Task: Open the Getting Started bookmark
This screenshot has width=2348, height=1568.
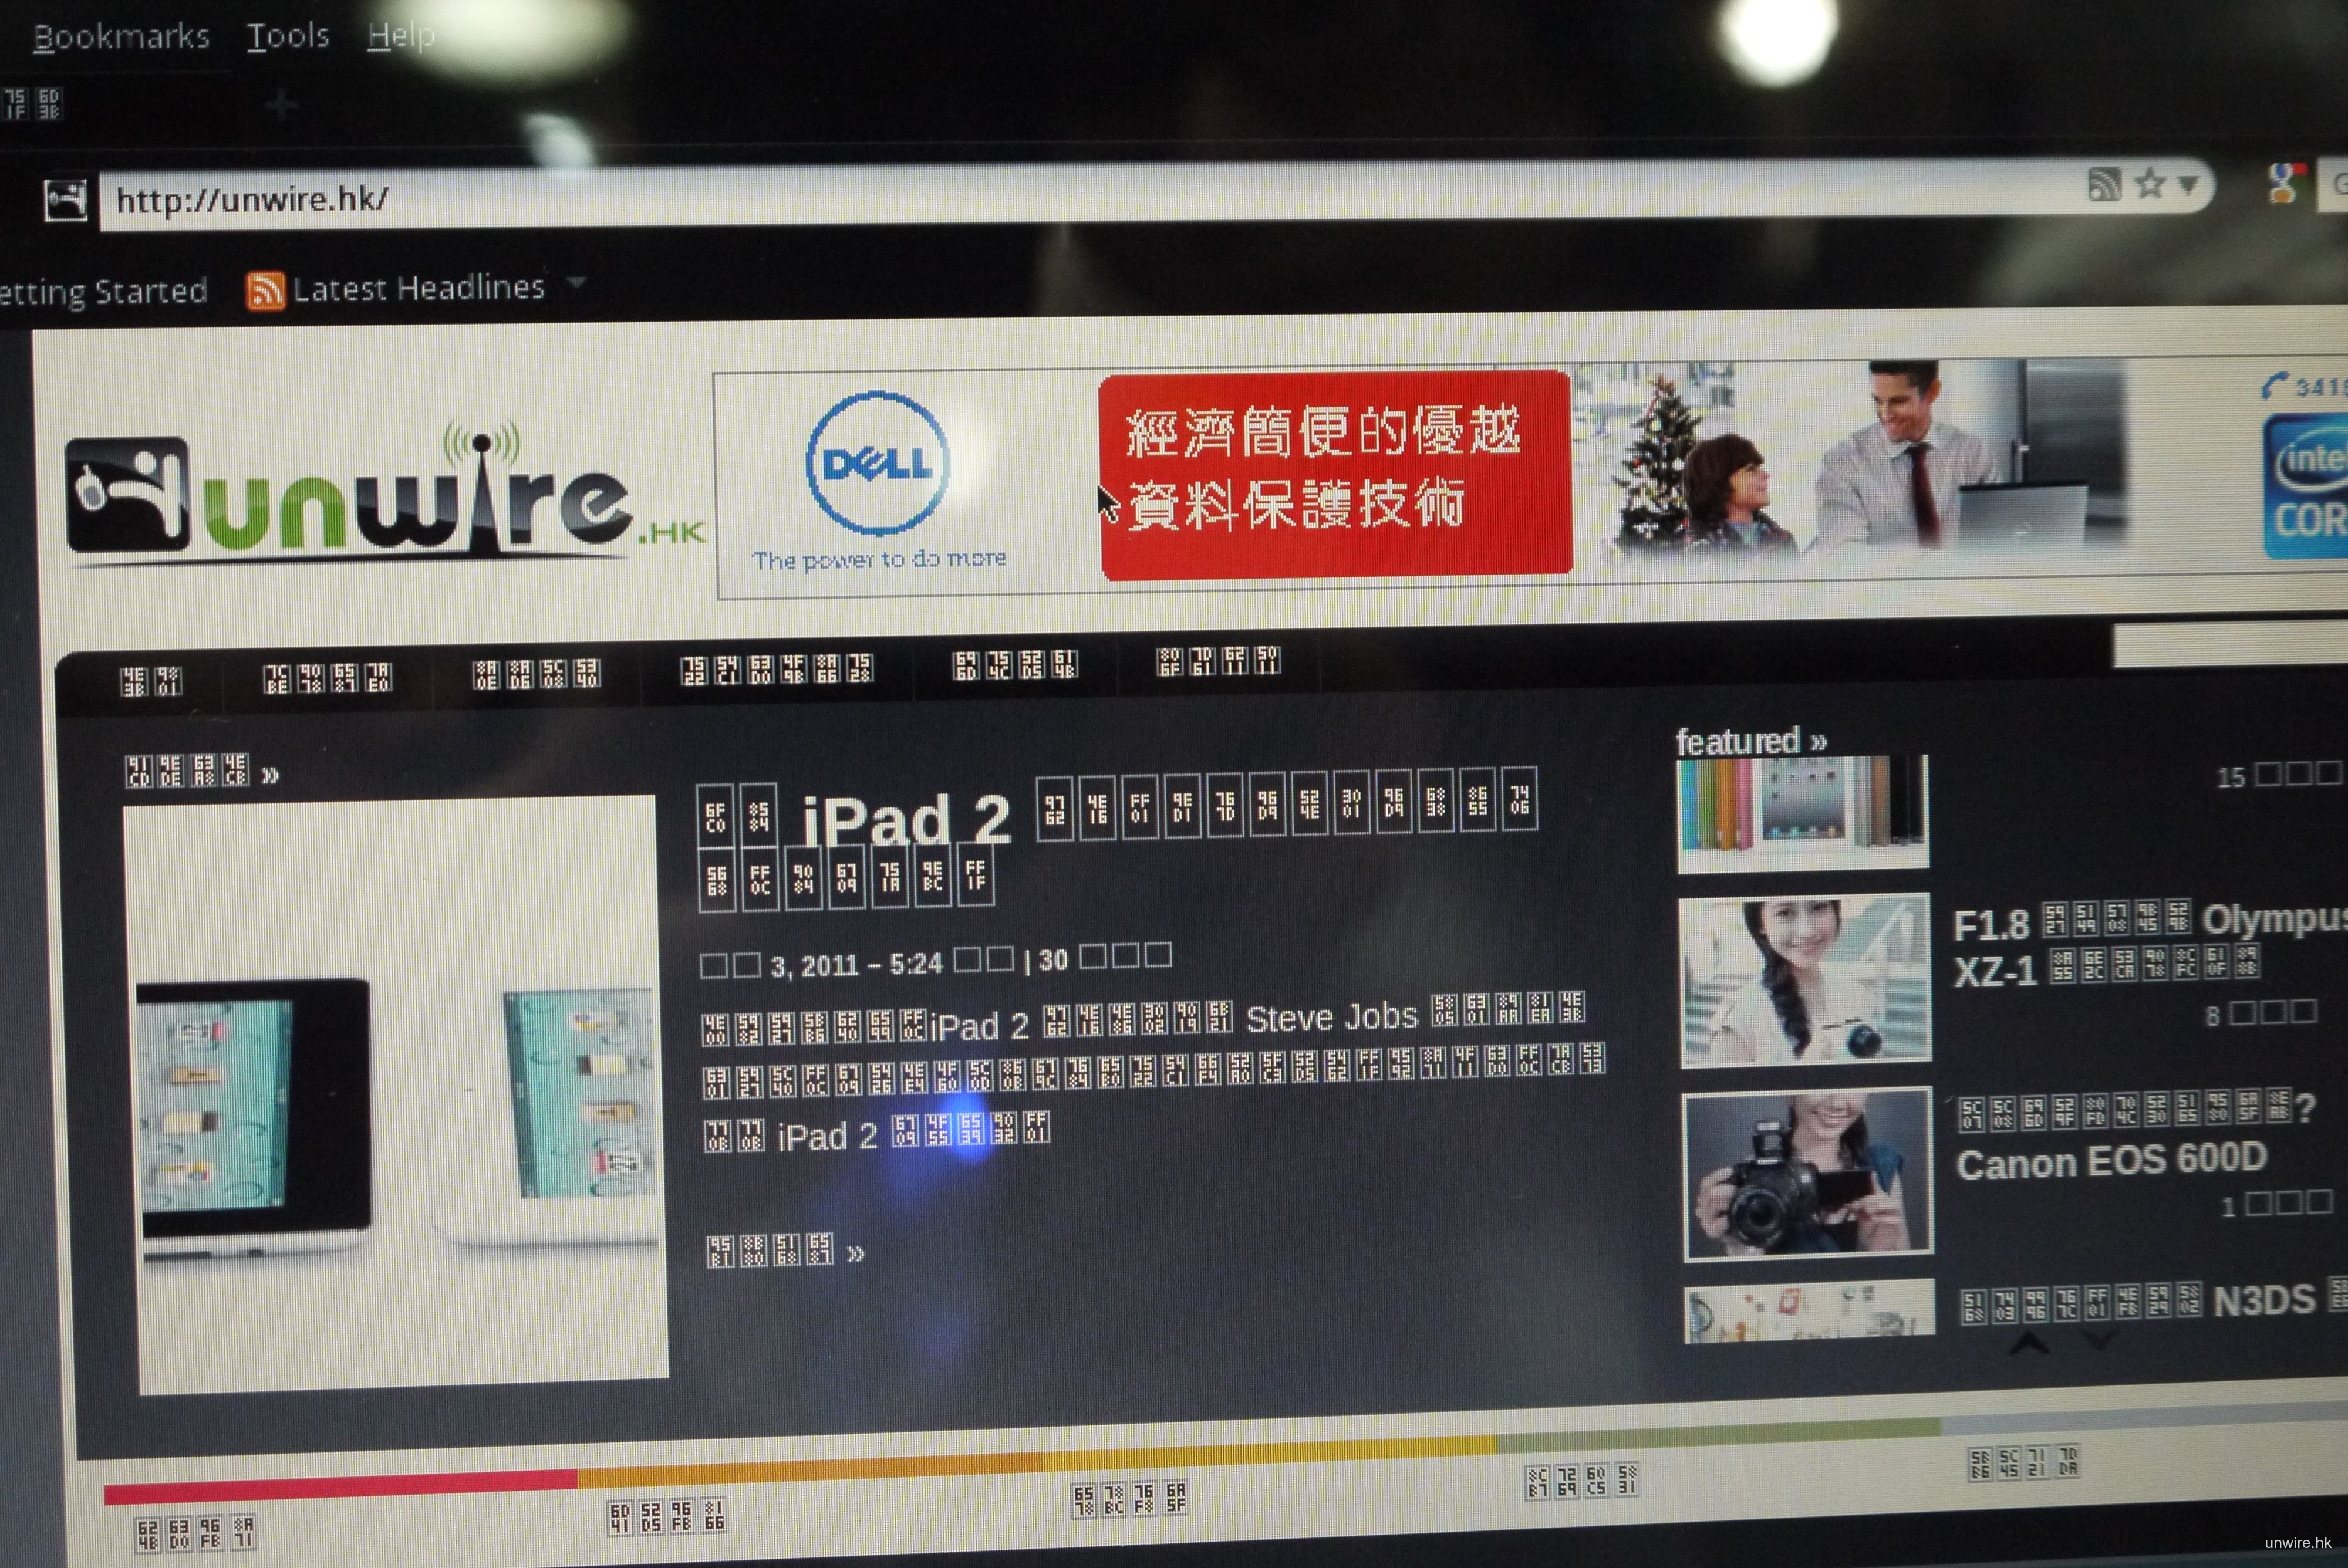Action: pos(103,292)
